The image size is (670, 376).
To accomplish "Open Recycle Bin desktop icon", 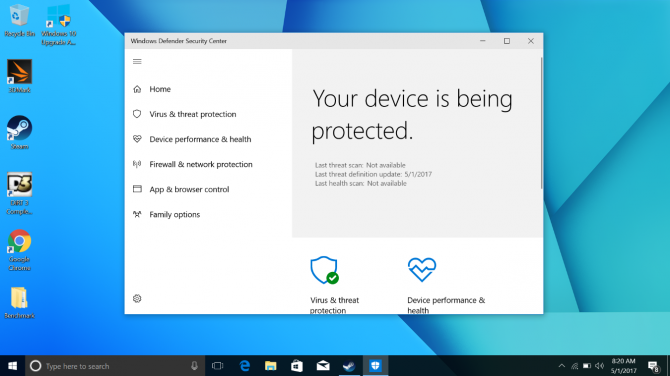I will click(19, 20).
